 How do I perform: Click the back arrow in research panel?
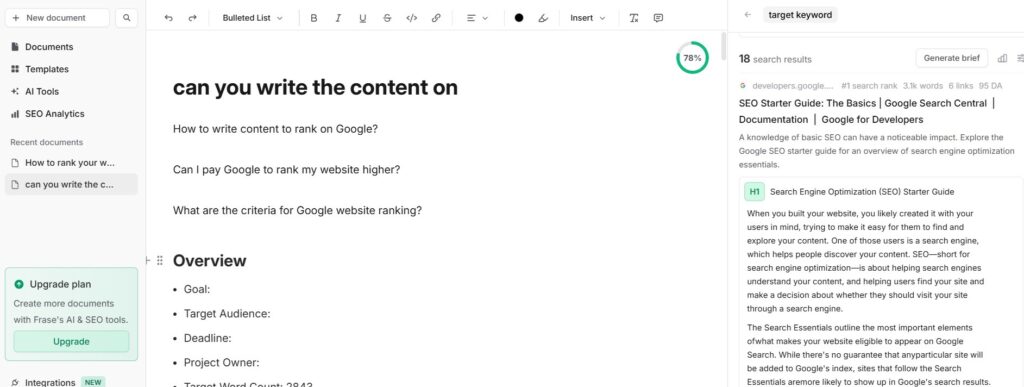pos(748,14)
